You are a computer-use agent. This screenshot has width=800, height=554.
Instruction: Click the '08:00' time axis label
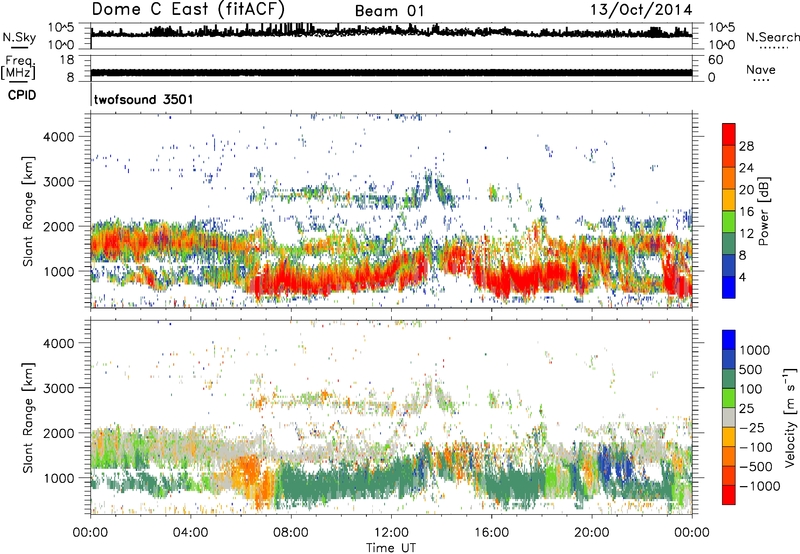click(291, 533)
